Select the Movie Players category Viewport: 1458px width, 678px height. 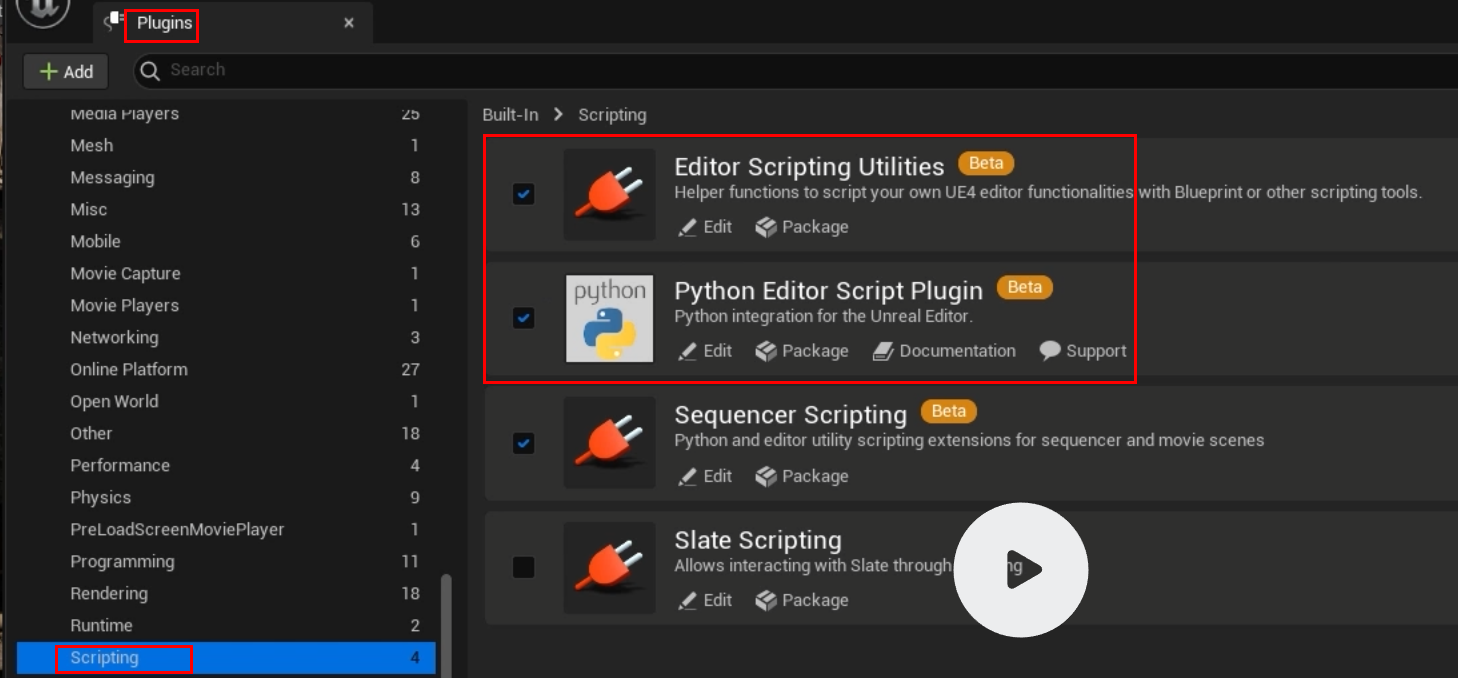click(226, 306)
